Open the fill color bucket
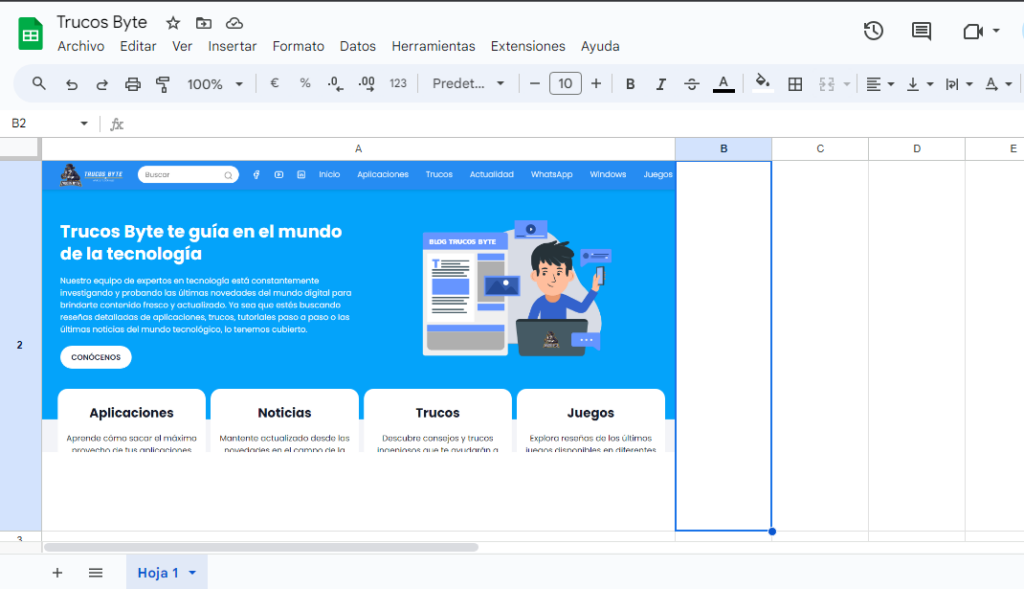 click(762, 84)
